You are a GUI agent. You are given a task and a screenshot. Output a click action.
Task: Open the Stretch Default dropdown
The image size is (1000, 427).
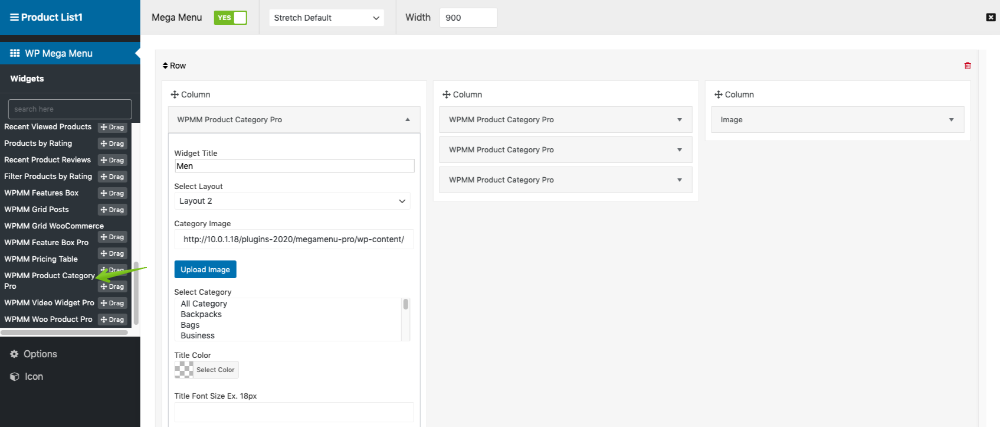pyautogui.click(x=327, y=18)
